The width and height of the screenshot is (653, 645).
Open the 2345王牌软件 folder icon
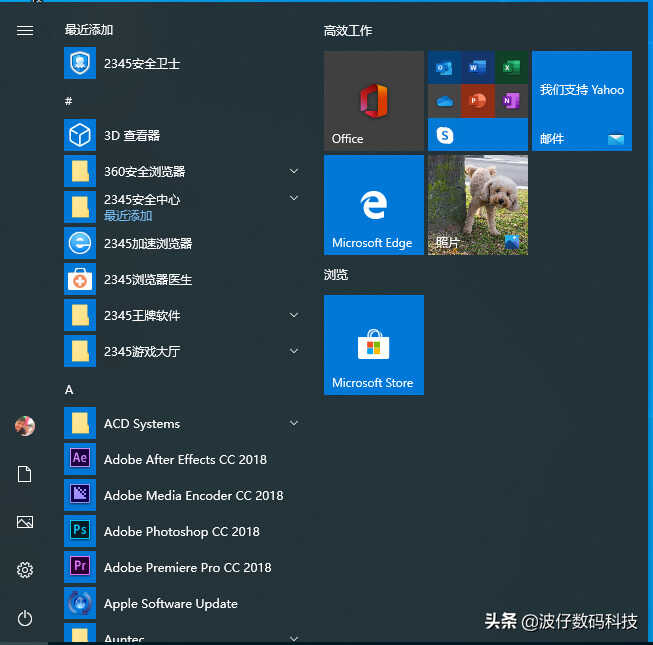[80, 315]
